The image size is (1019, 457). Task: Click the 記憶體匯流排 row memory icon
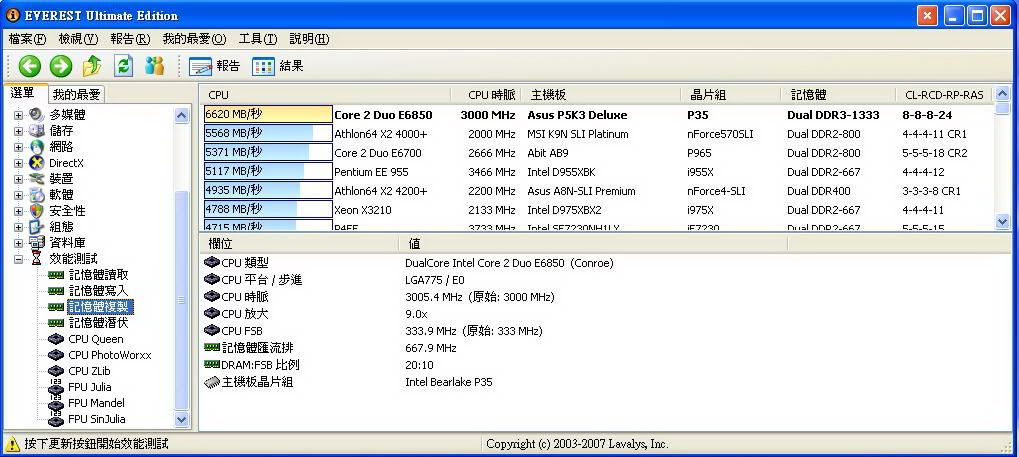212,348
